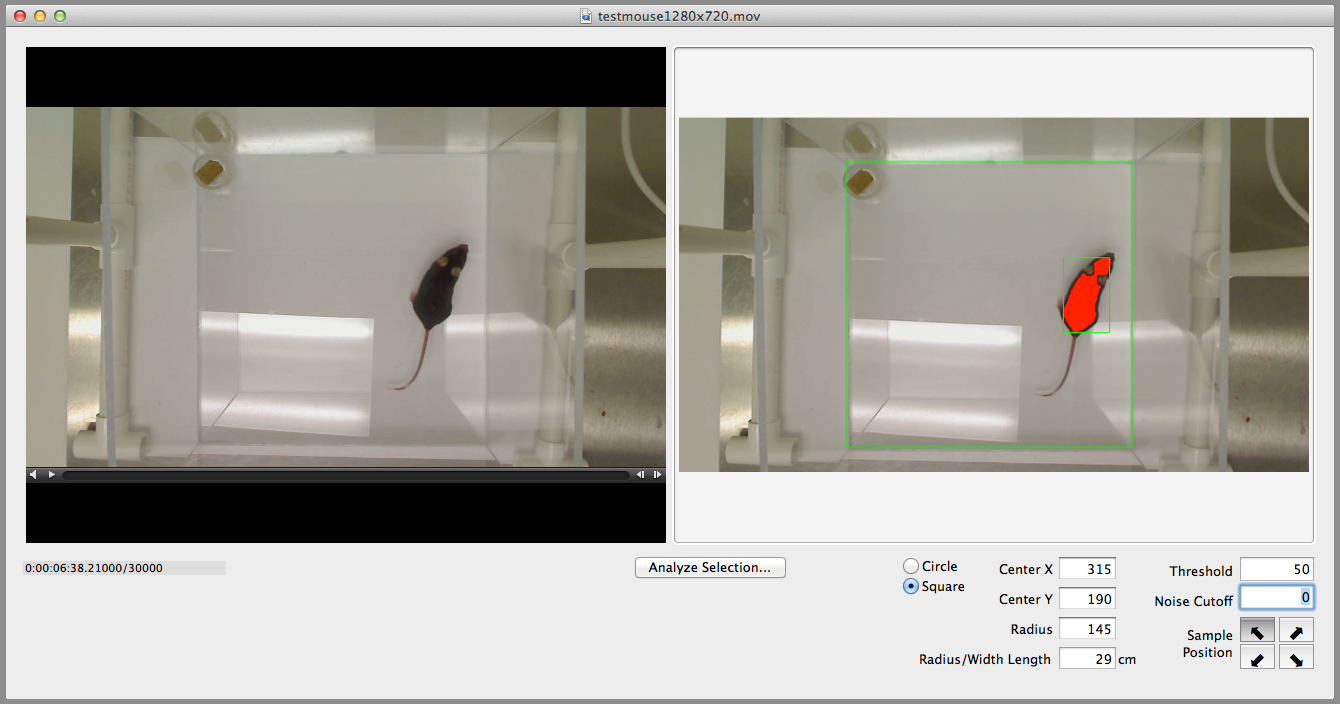Set sample position to top-right arrow
The image size is (1340, 704).
point(1296,630)
